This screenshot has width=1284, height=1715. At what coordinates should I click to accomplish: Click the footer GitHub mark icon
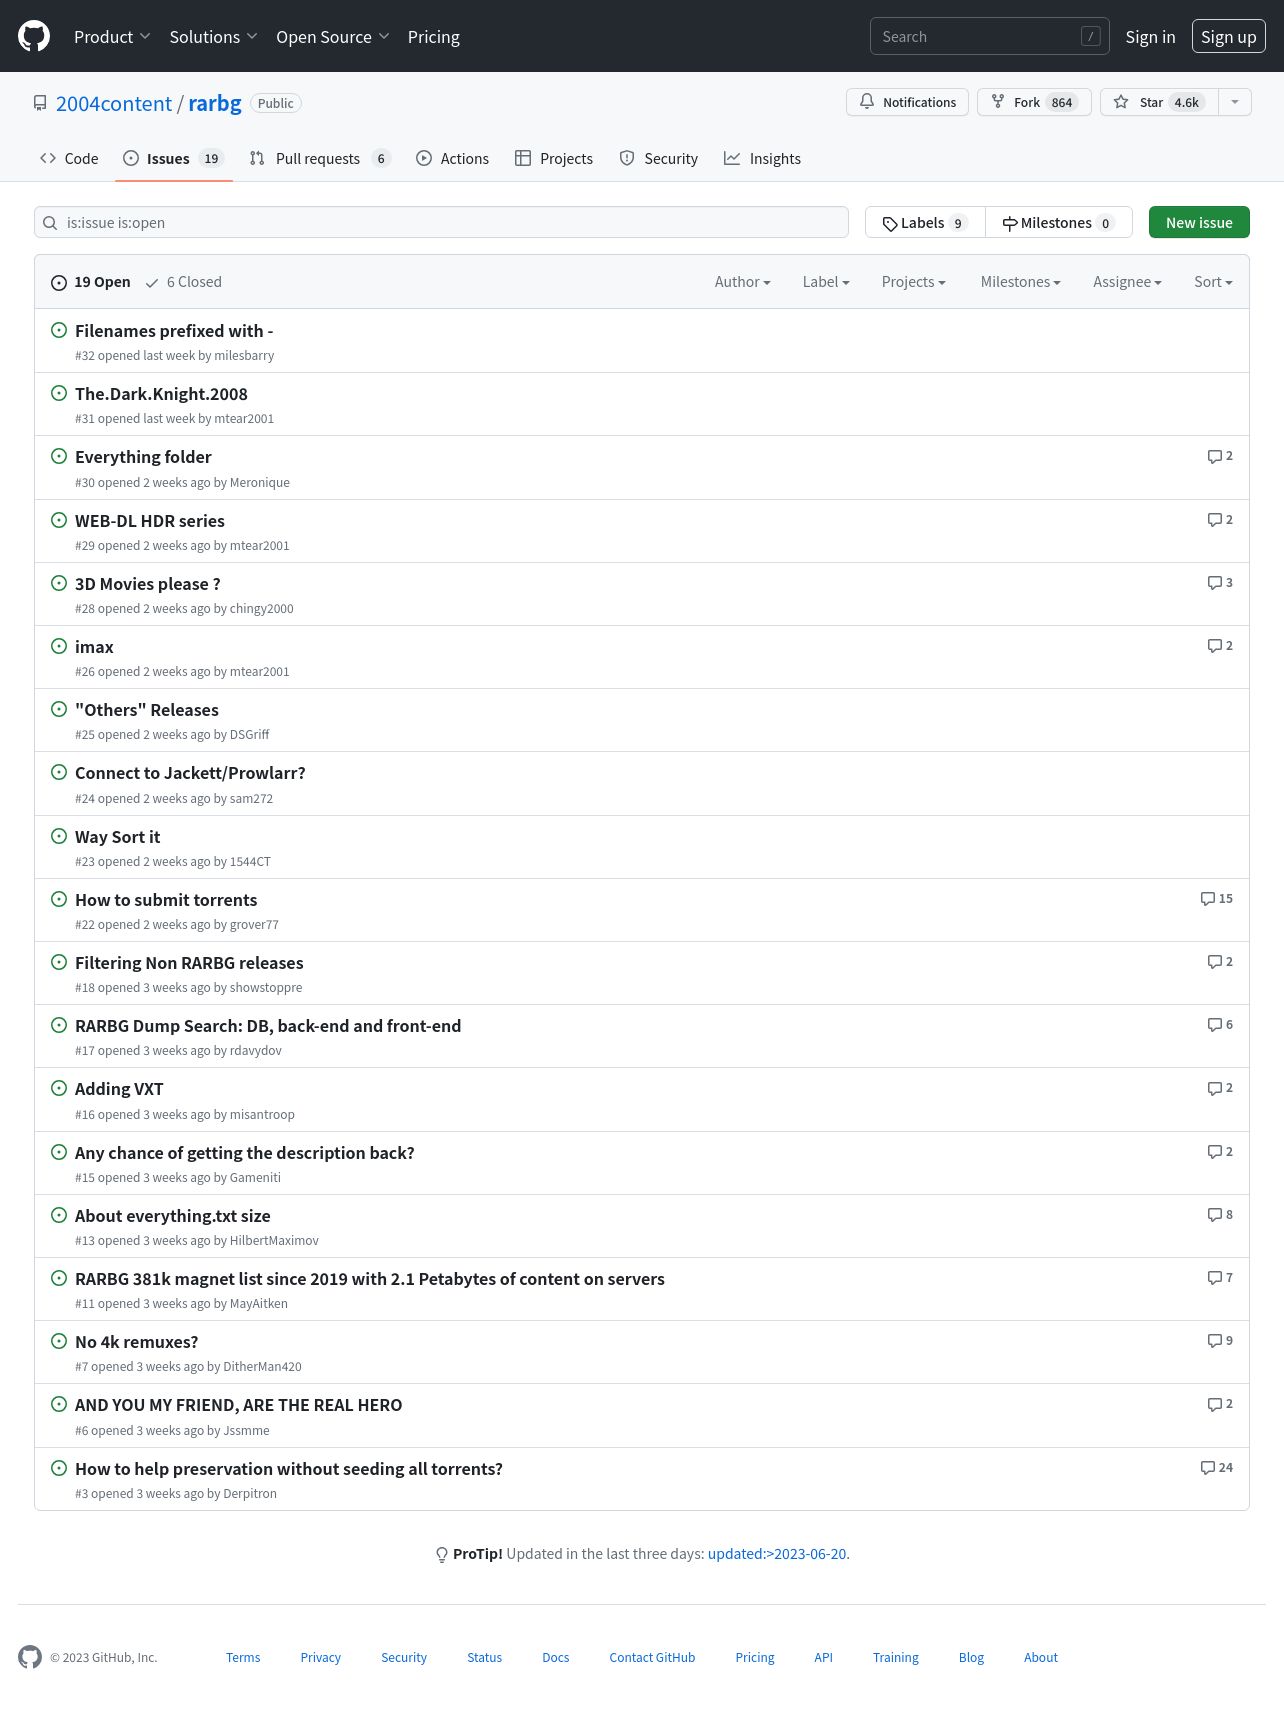(30, 1657)
